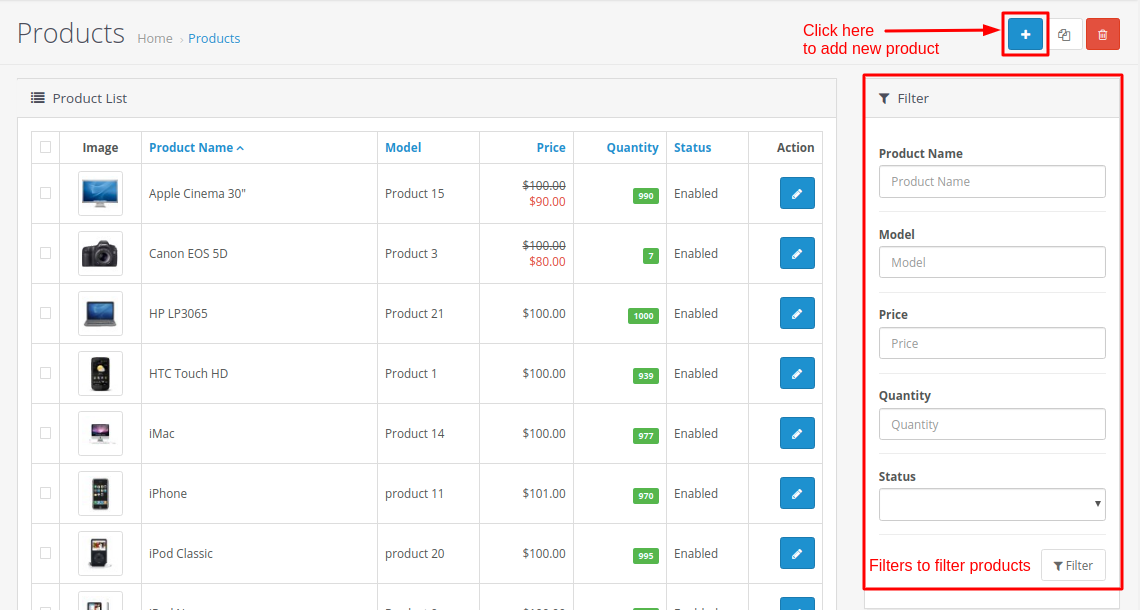Image resolution: width=1140 pixels, height=610 pixels.
Task: Click the Canon EOS 5D product name
Action: (188, 253)
